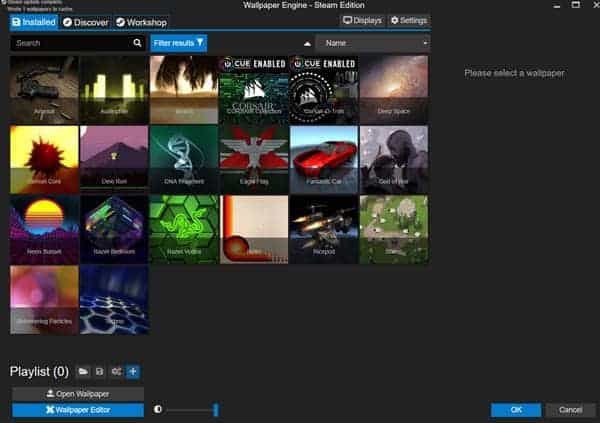This screenshot has width=600, height=423.
Task: Switch to the Discover tab
Action: [85, 21]
